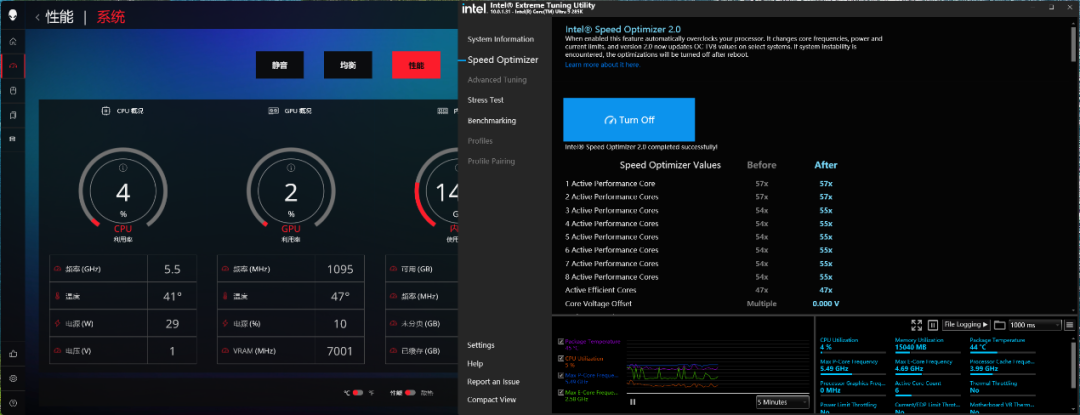Image resolution: width=1080 pixels, height=415 pixels.
Task: Click the Active Efficient Cores row
Action: [701, 290]
